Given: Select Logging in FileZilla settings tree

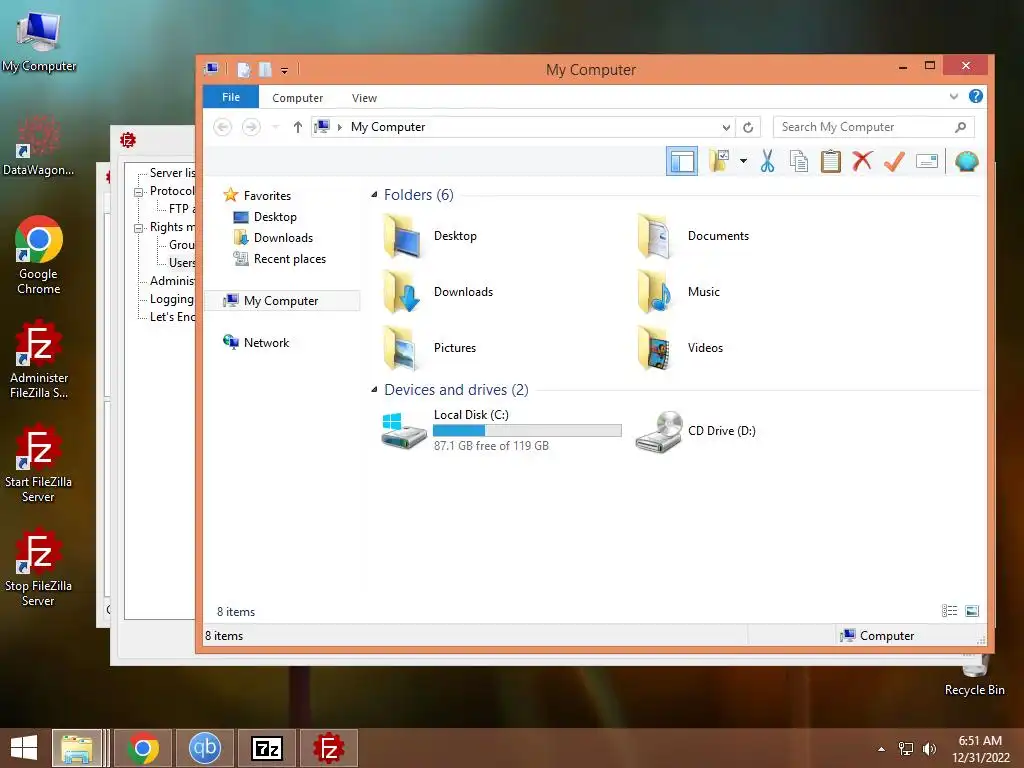Looking at the screenshot, I should pos(172,299).
